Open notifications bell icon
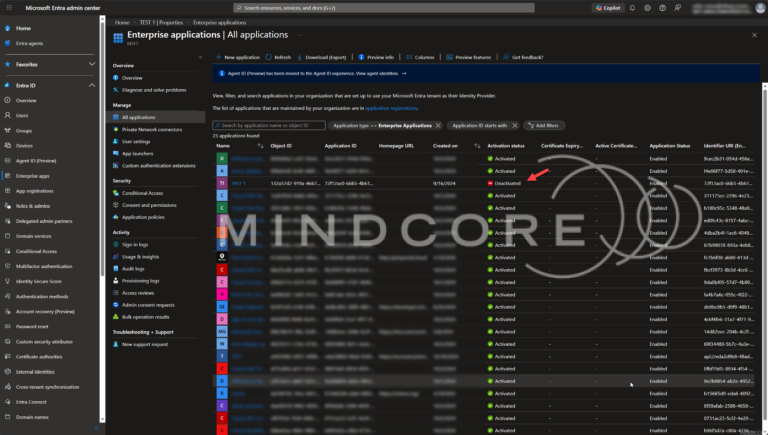The width and height of the screenshot is (768, 435). (x=632, y=8)
